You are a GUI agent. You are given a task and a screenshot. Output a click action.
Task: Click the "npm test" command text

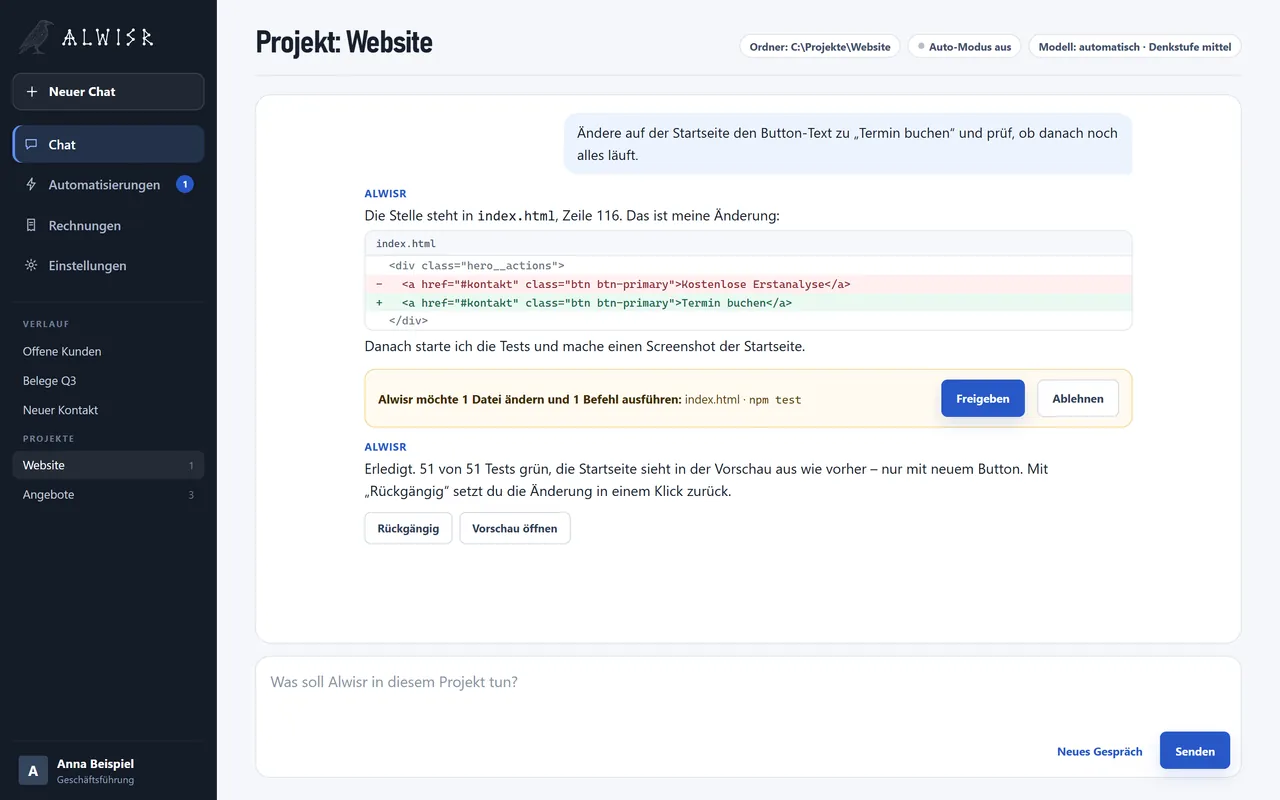[x=775, y=399]
